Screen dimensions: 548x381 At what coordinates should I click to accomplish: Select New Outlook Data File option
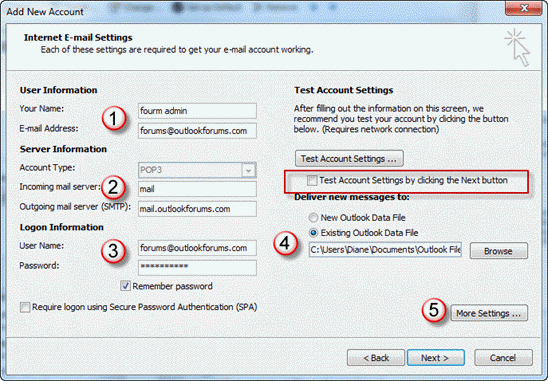click(313, 217)
